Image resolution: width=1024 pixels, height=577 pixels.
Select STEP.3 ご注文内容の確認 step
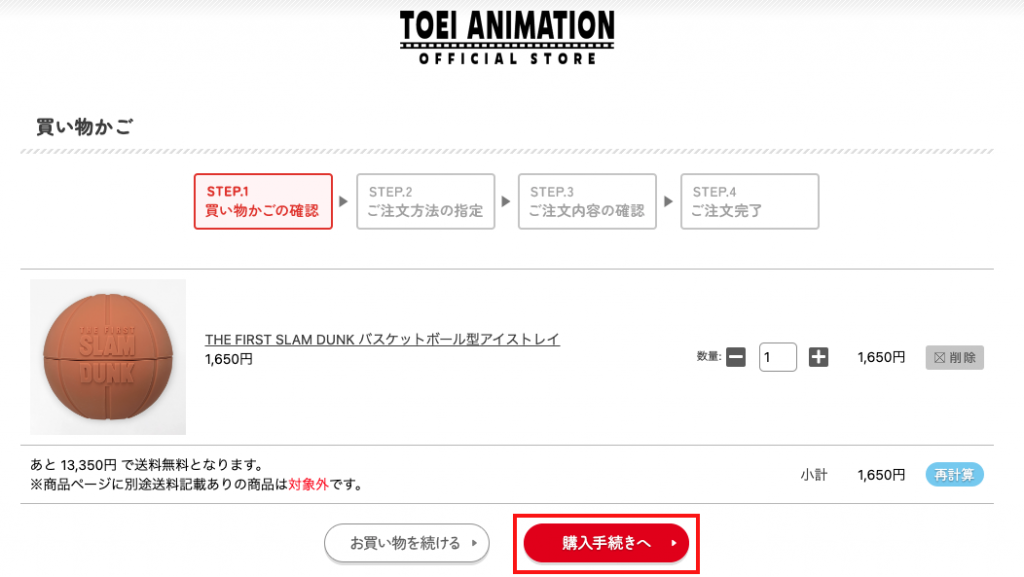point(587,201)
